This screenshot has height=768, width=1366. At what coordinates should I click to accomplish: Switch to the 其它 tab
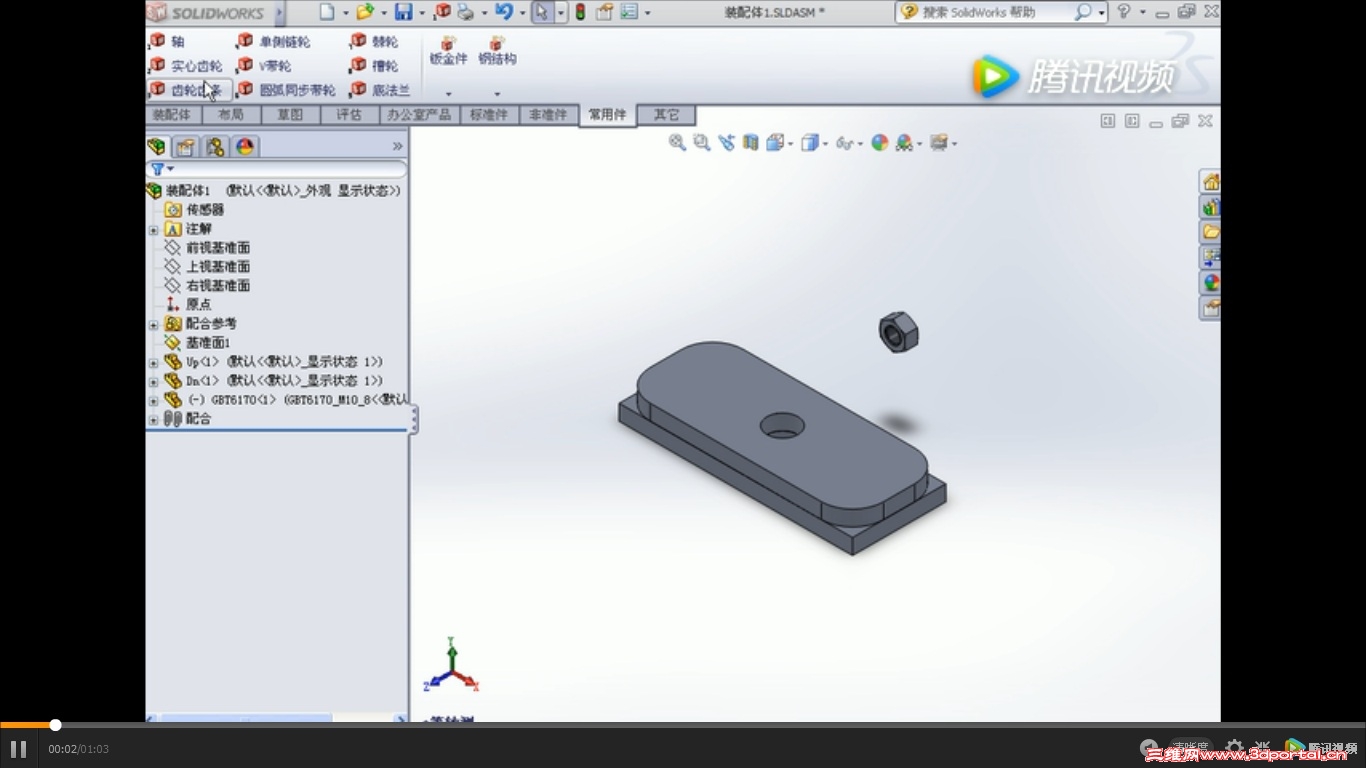point(666,115)
